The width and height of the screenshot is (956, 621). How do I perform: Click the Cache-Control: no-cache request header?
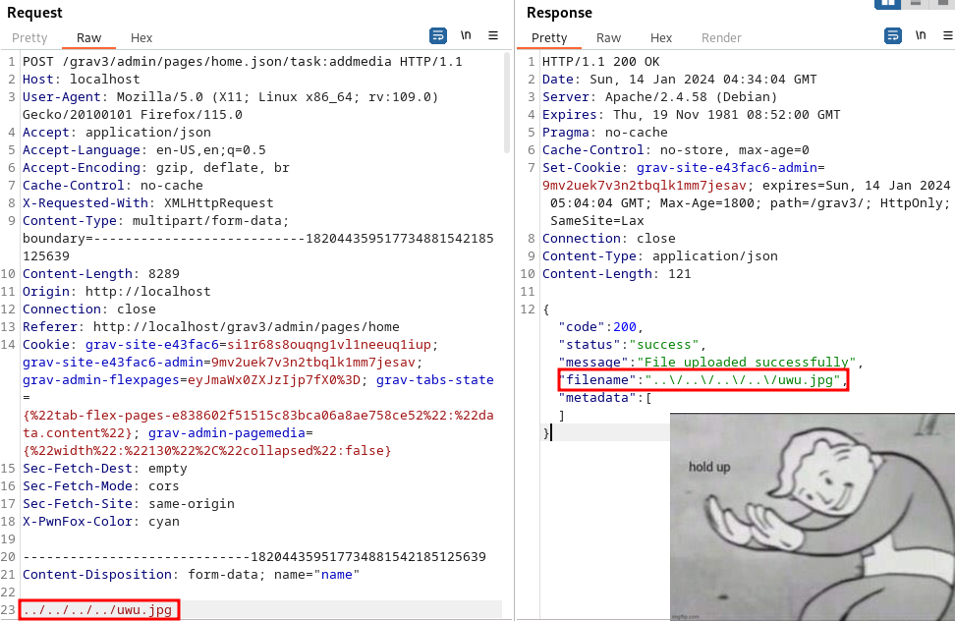click(x=113, y=185)
